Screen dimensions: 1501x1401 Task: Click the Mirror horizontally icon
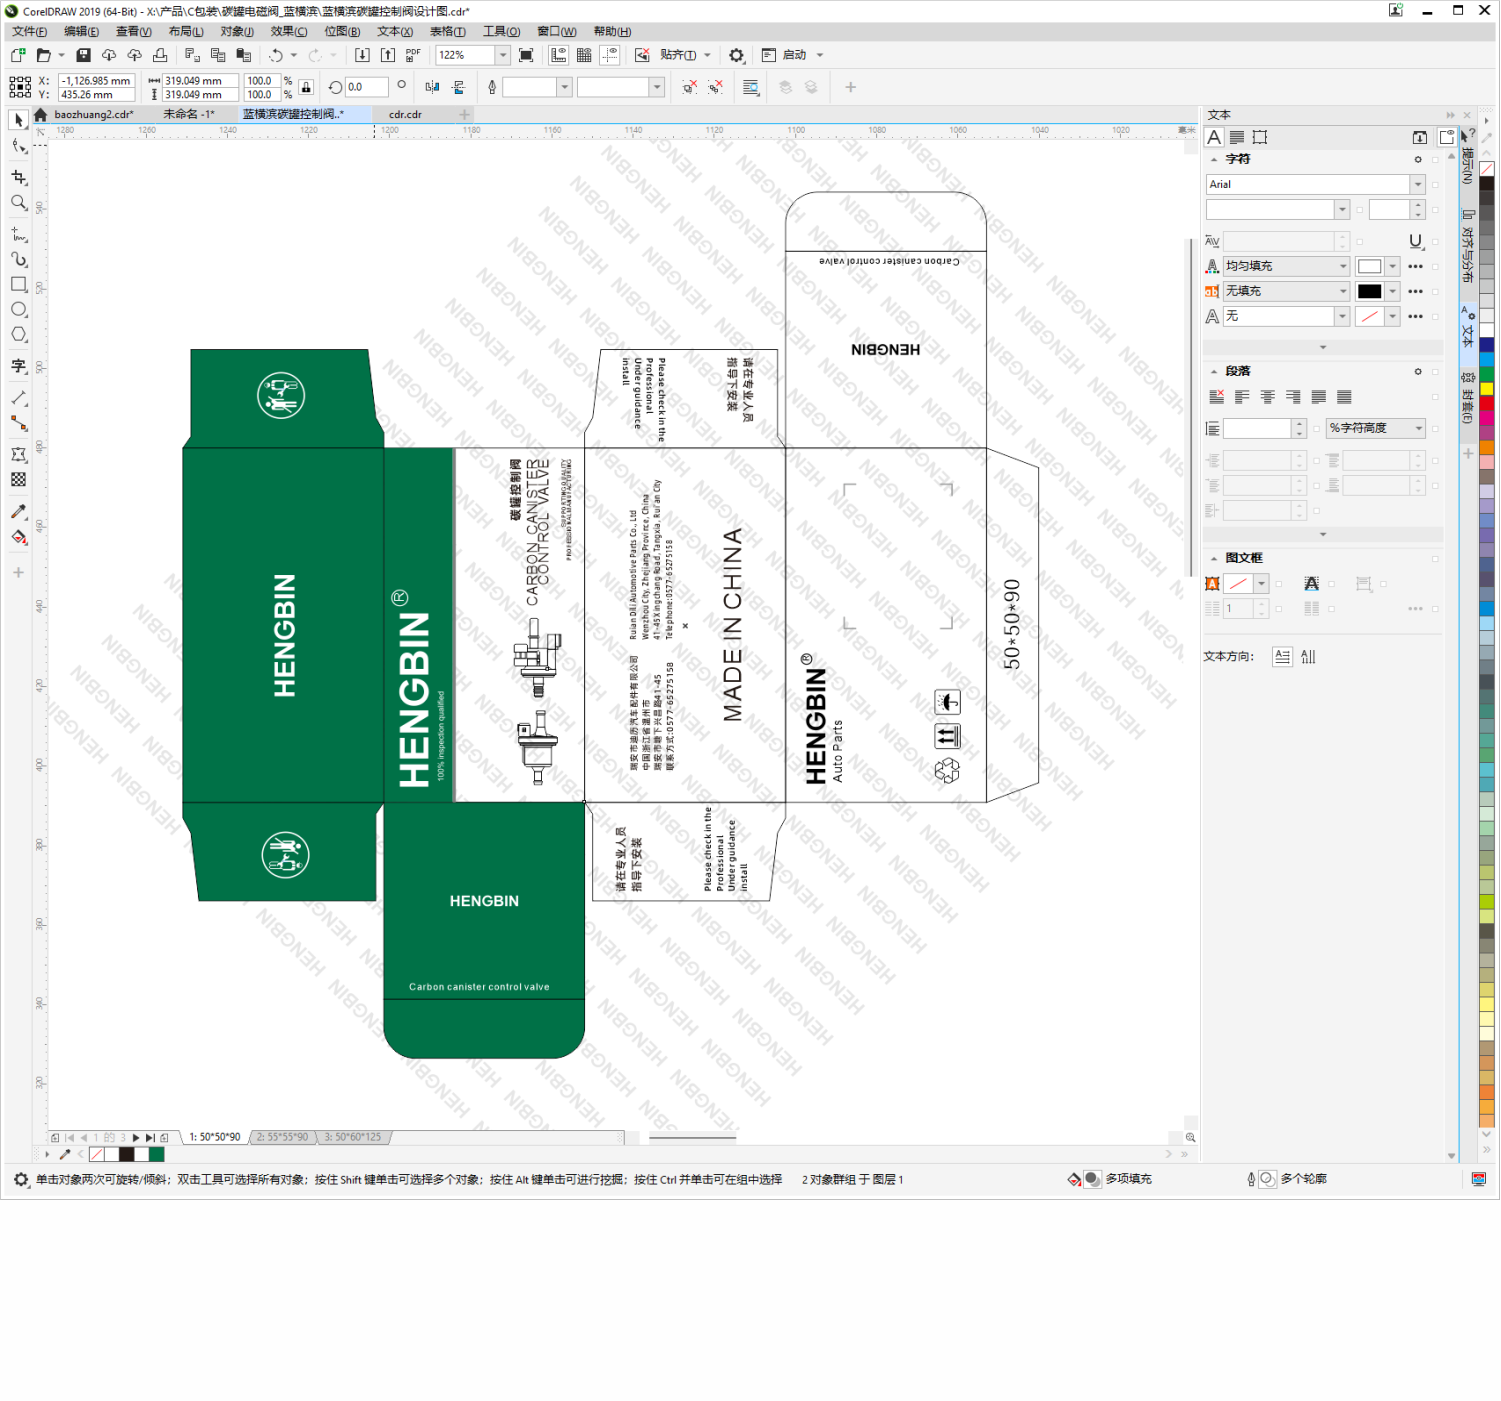[432, 87]
